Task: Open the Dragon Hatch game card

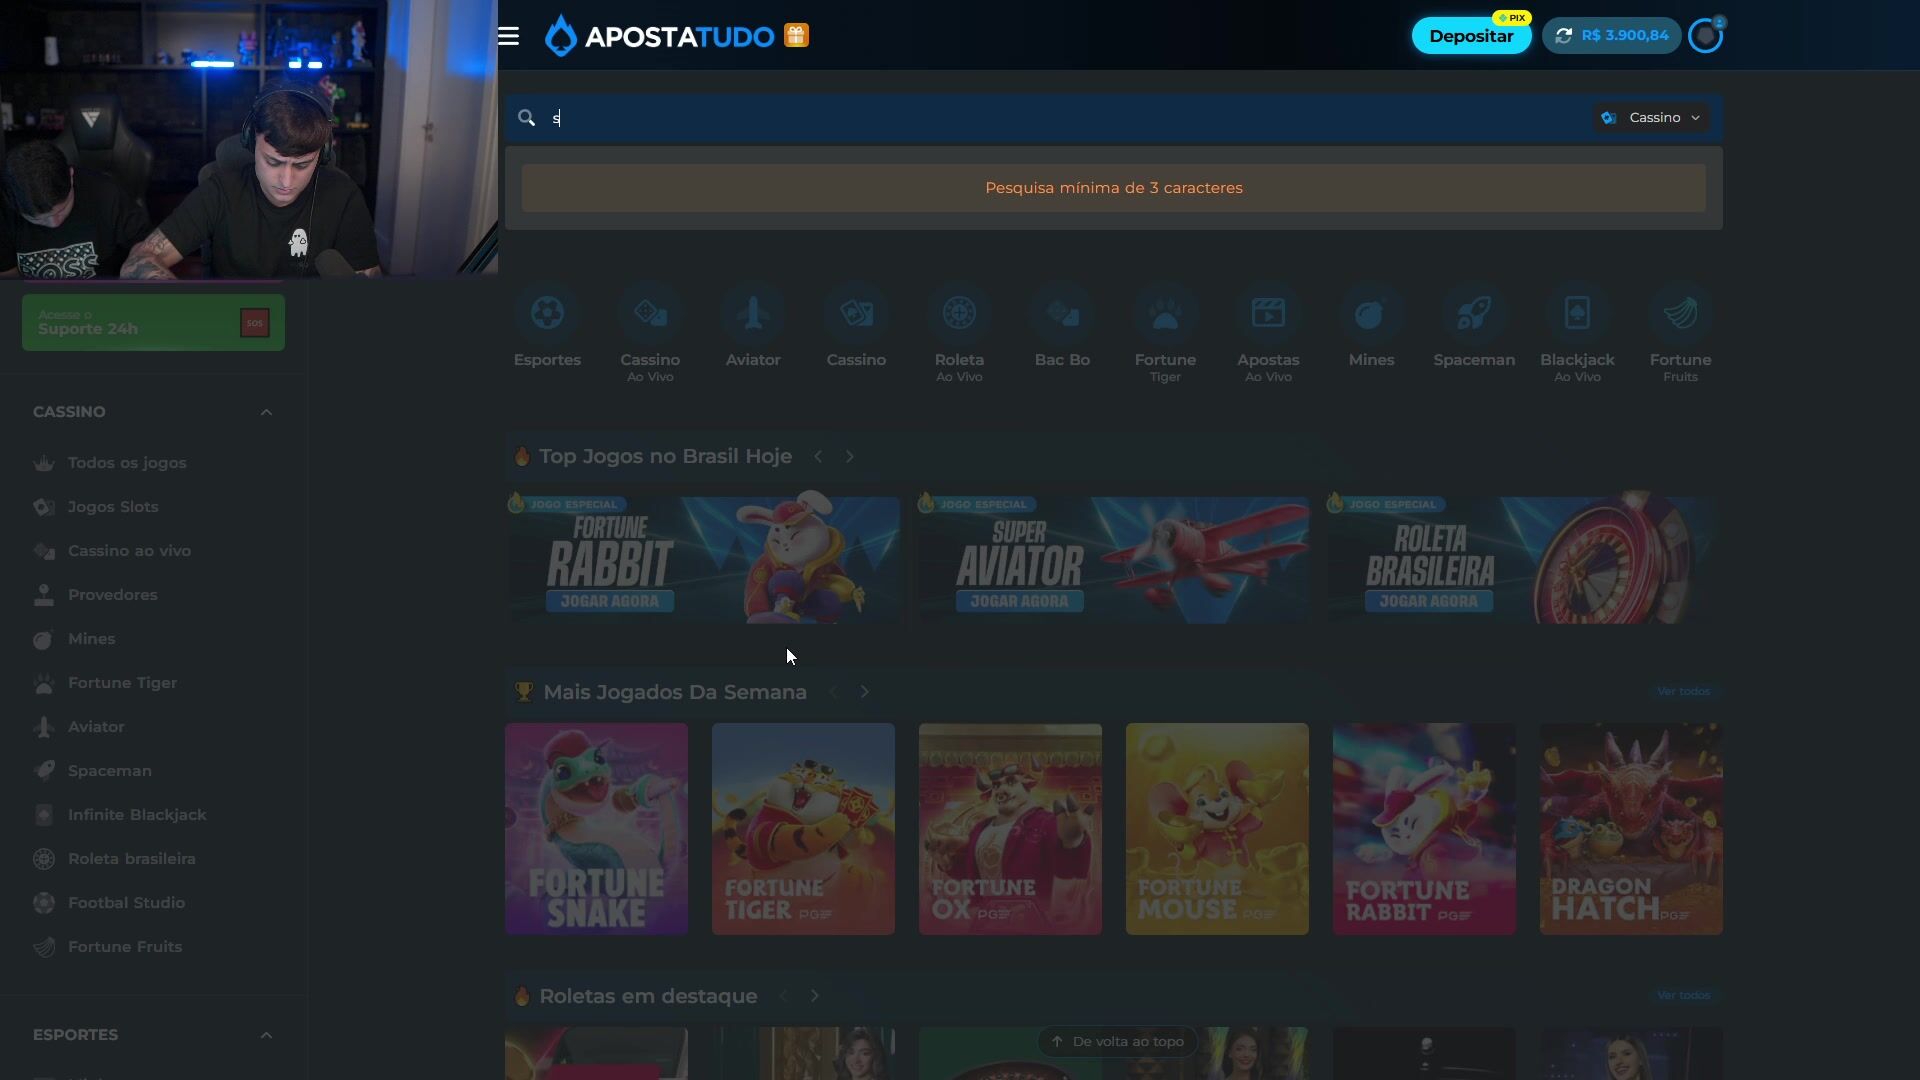Action: [x=1631, y=829]
